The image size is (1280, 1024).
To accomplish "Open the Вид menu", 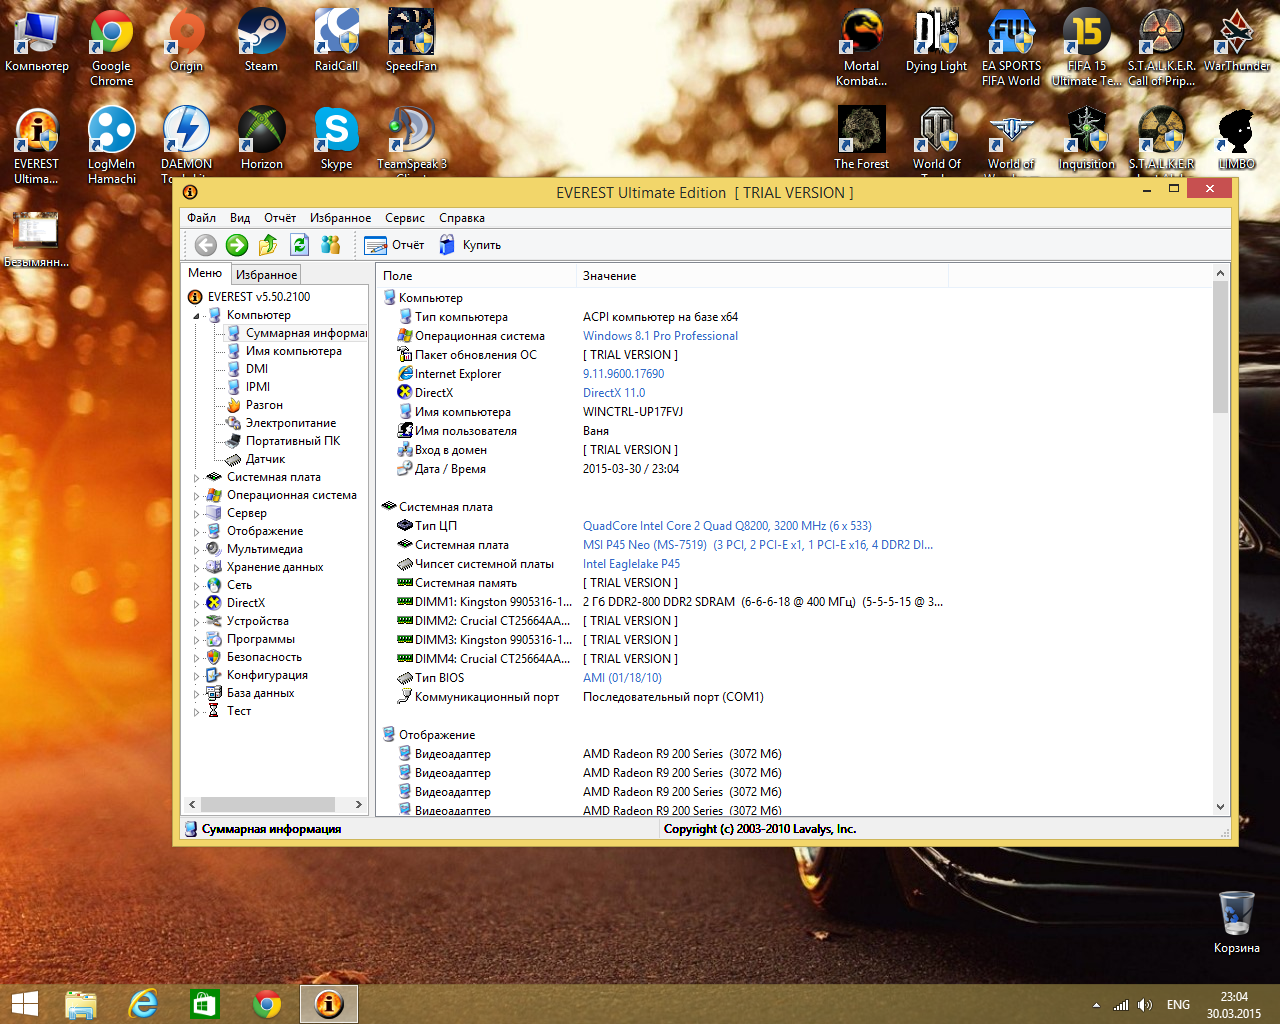I will point(240,218).
